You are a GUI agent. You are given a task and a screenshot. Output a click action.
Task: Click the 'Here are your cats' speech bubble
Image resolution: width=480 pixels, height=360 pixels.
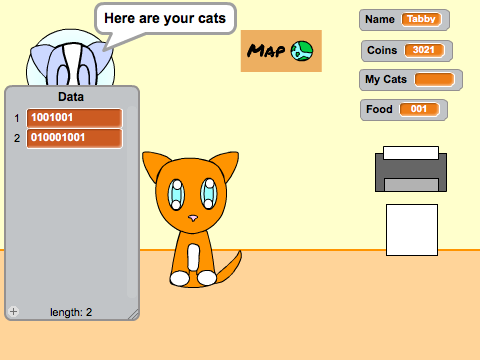(x=165, y=19)
